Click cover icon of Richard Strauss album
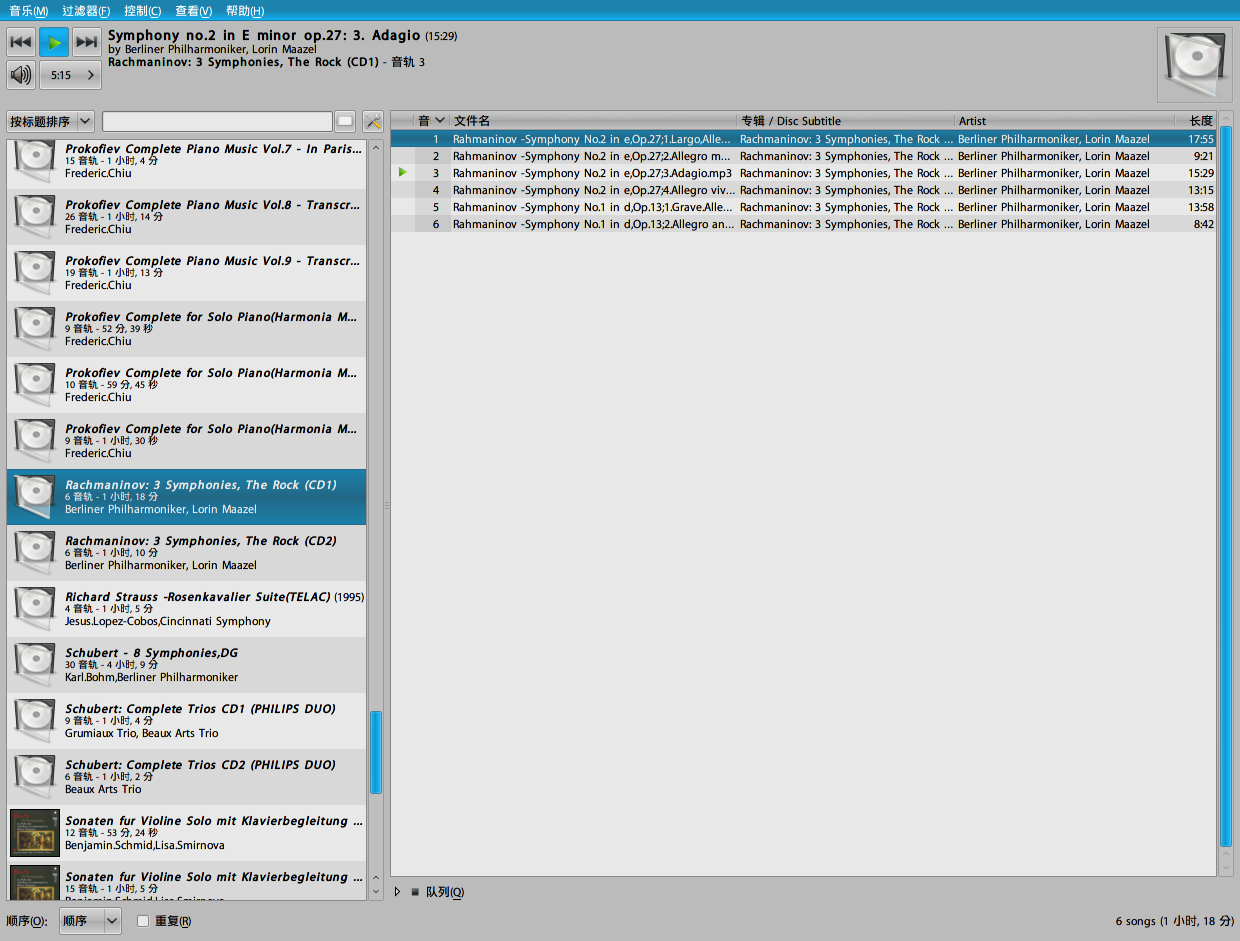Viewport: 1240px width, 941px height. [35, 609]
